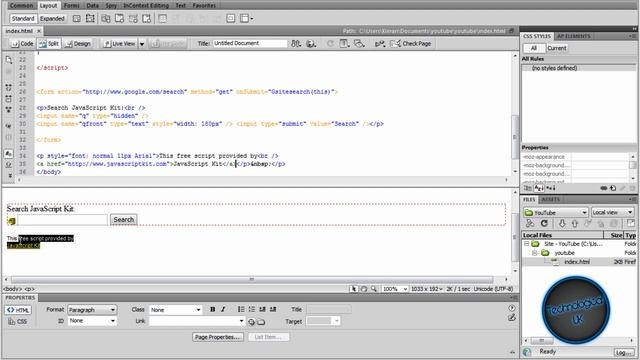640x360 pixels.
Task: Click the Check Page button
Action: pyautogui.click(x=411, y=43)
